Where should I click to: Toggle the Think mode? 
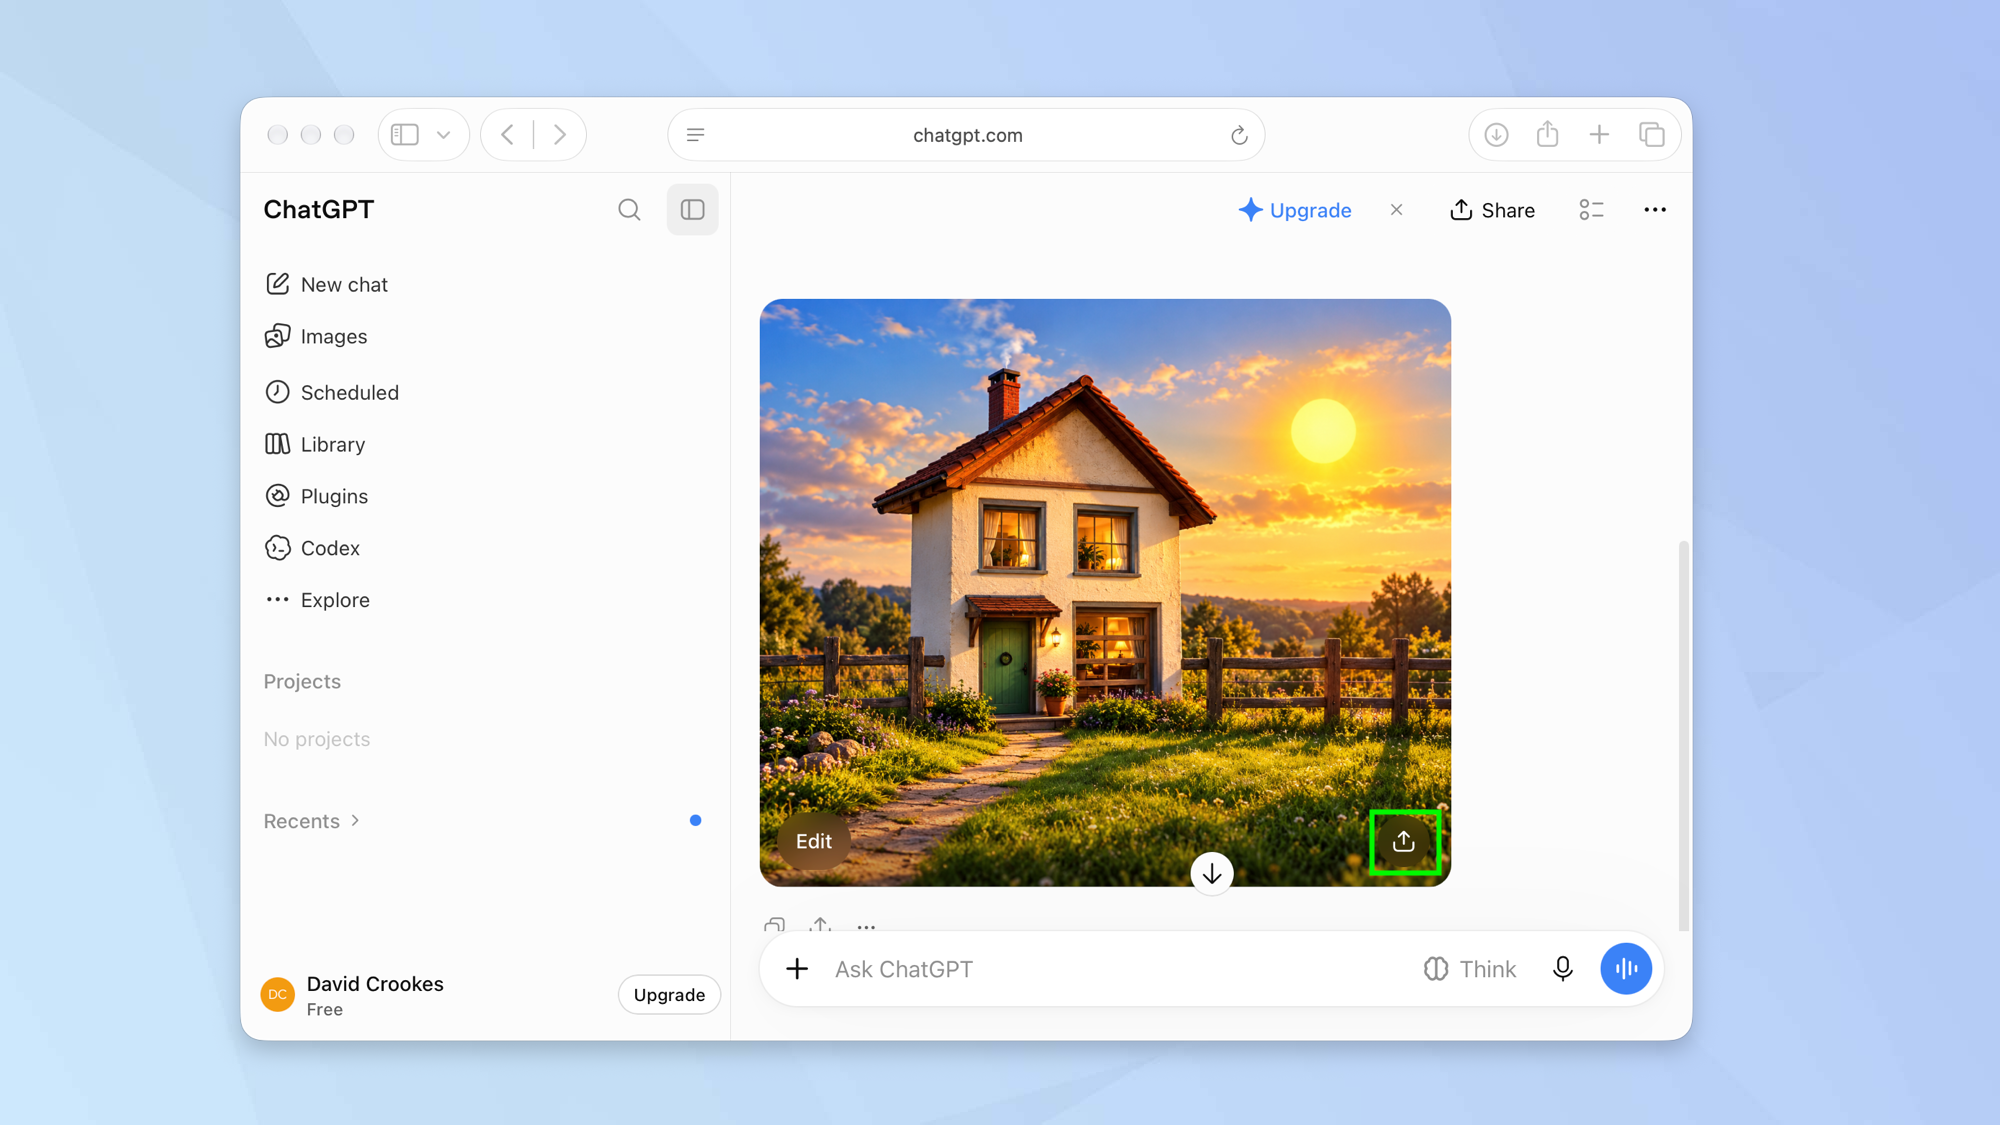(x=1470, y=969)
